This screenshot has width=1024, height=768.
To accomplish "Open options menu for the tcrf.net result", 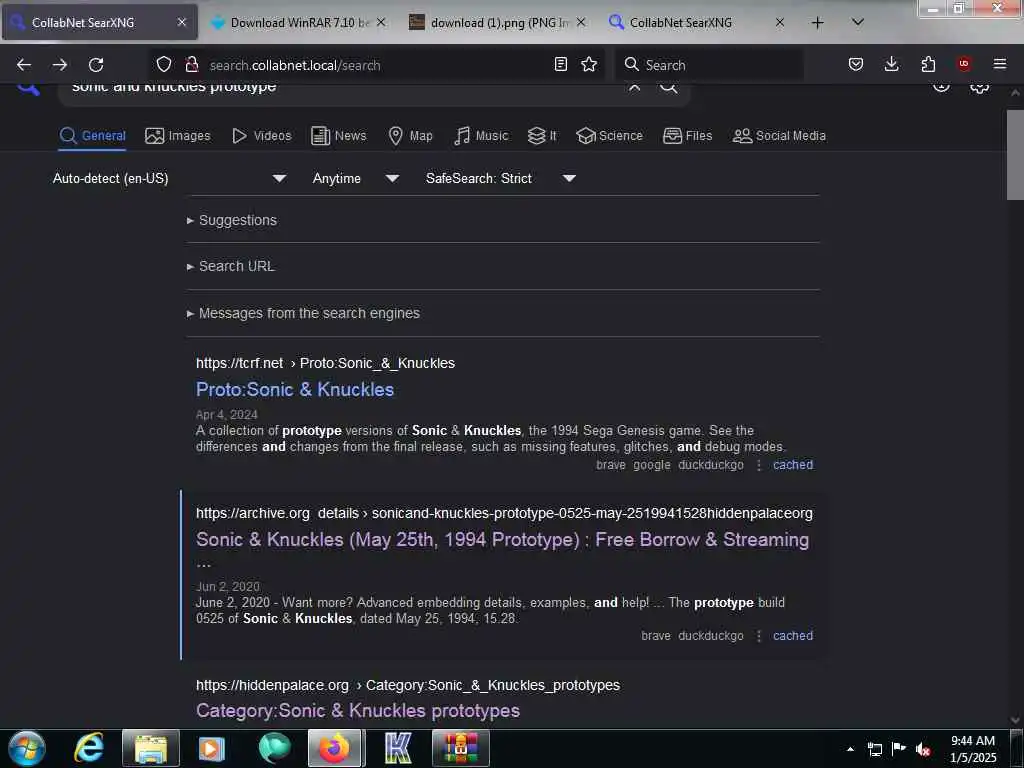I will pos(759,465).
